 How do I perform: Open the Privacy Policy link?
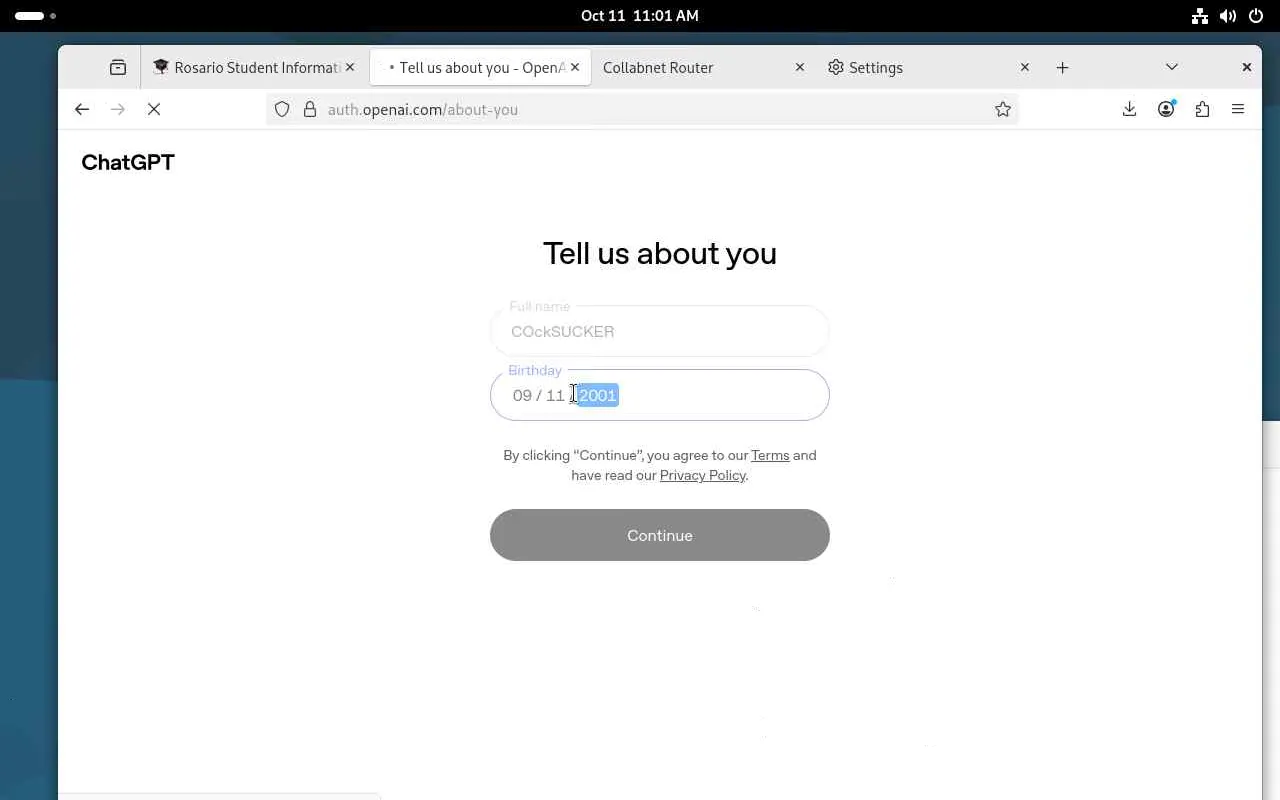pyautogui.click(x=703, y=475)
